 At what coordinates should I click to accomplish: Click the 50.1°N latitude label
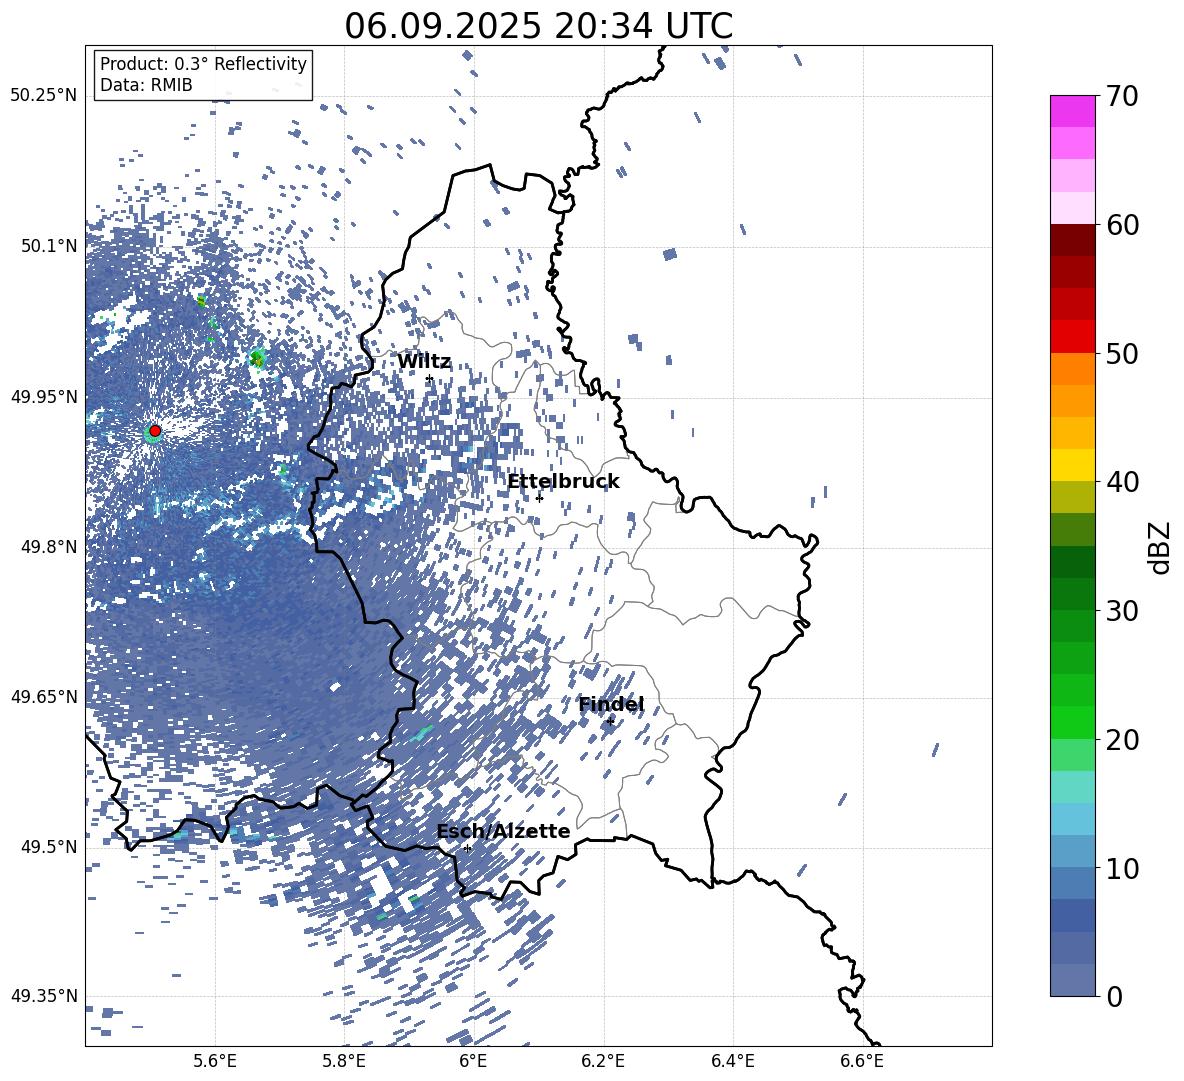(48, 246)
